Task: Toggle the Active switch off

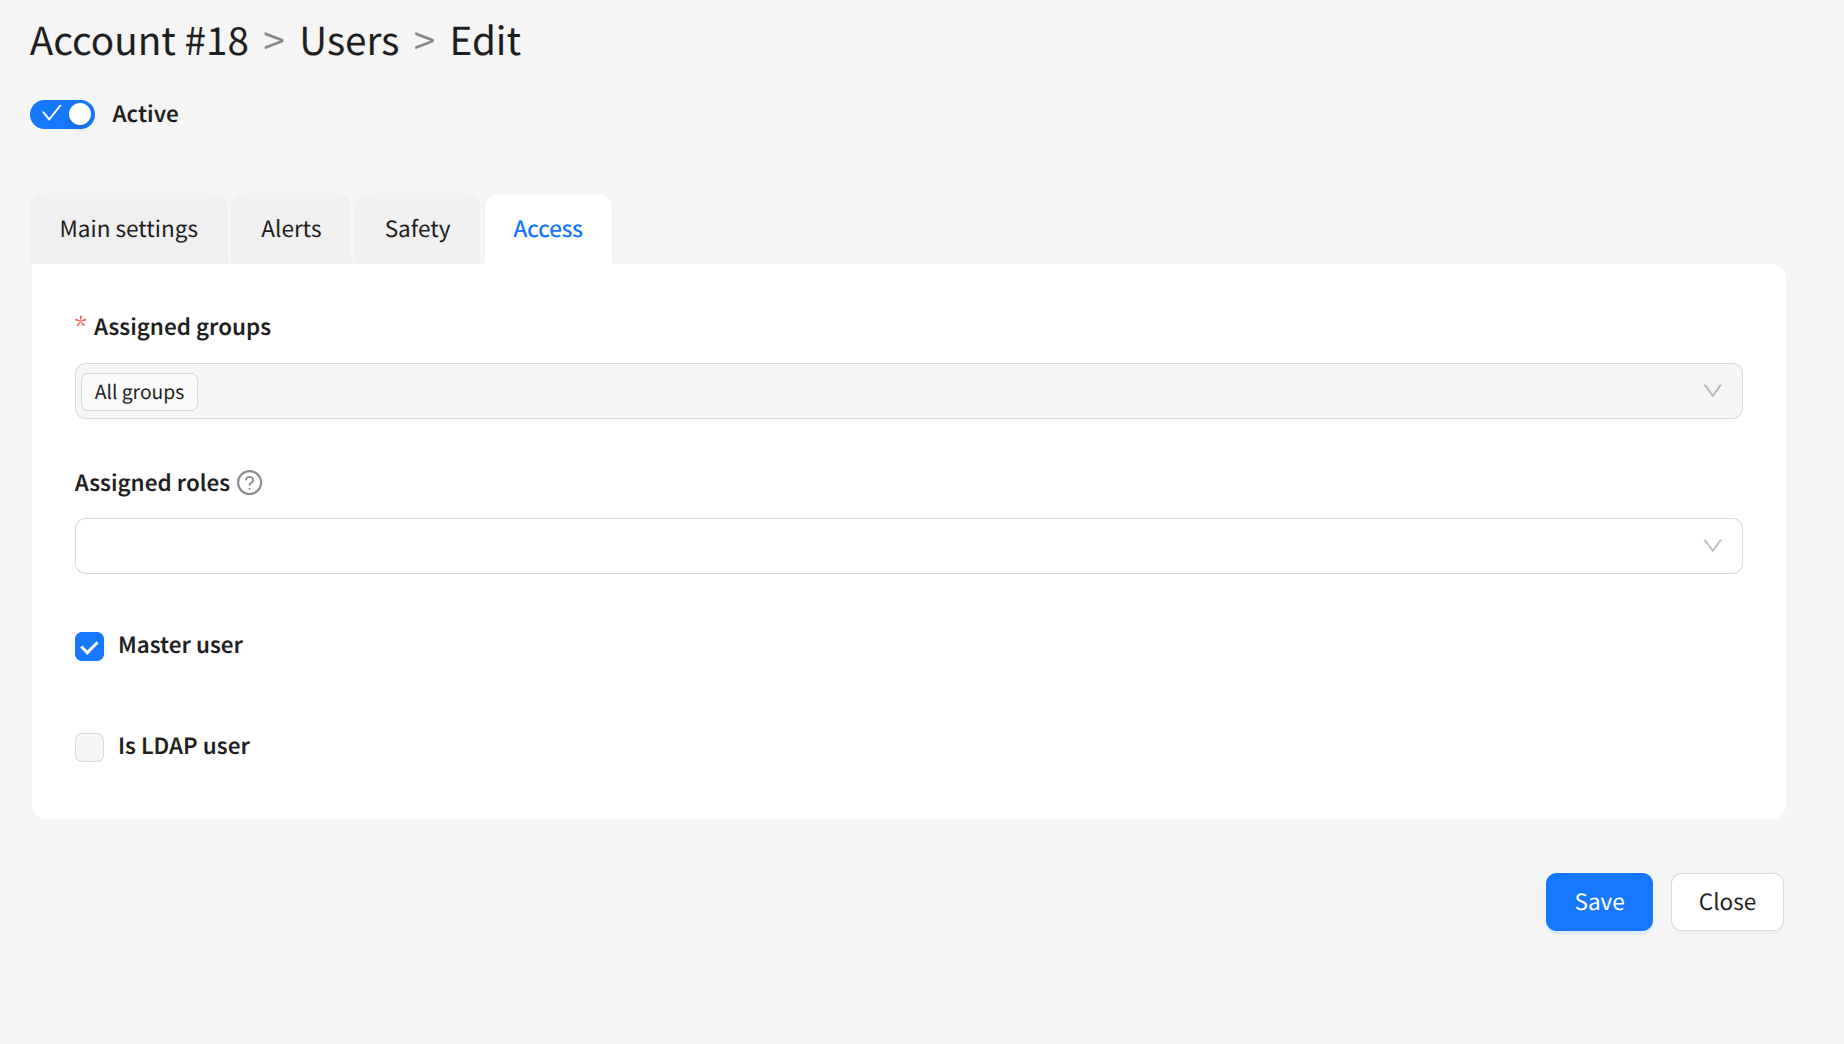Action: point(62,115)
